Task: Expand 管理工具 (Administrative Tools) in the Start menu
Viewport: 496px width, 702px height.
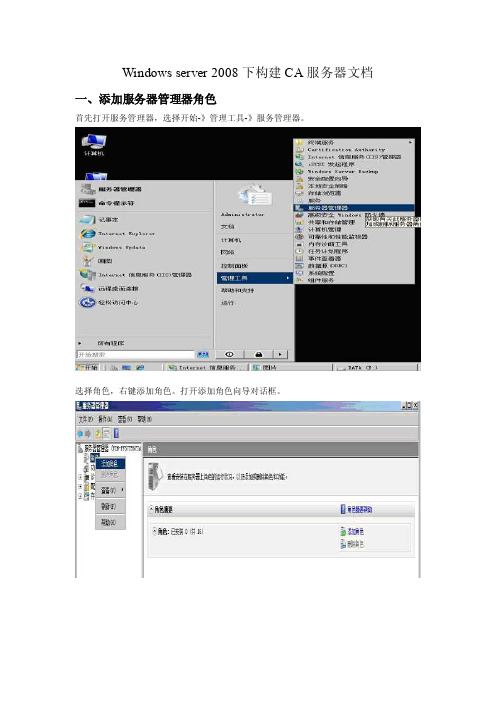Action: [x=255, y=278]
